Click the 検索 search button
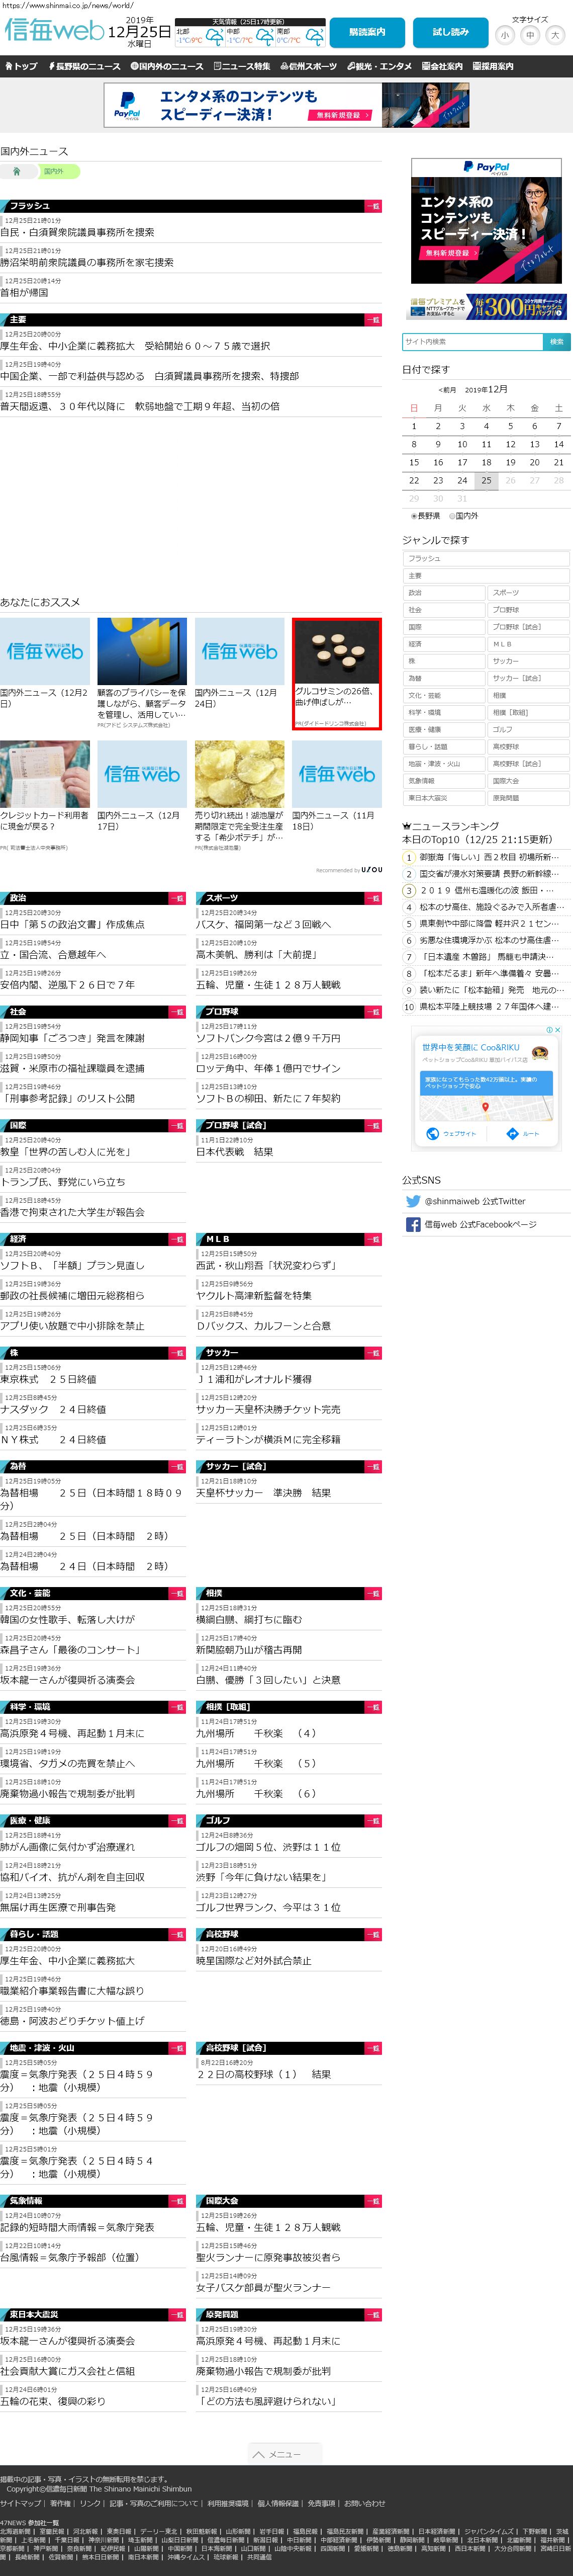Image resolution: width=573 pixels, height=2576 pixels. [556, 342]
